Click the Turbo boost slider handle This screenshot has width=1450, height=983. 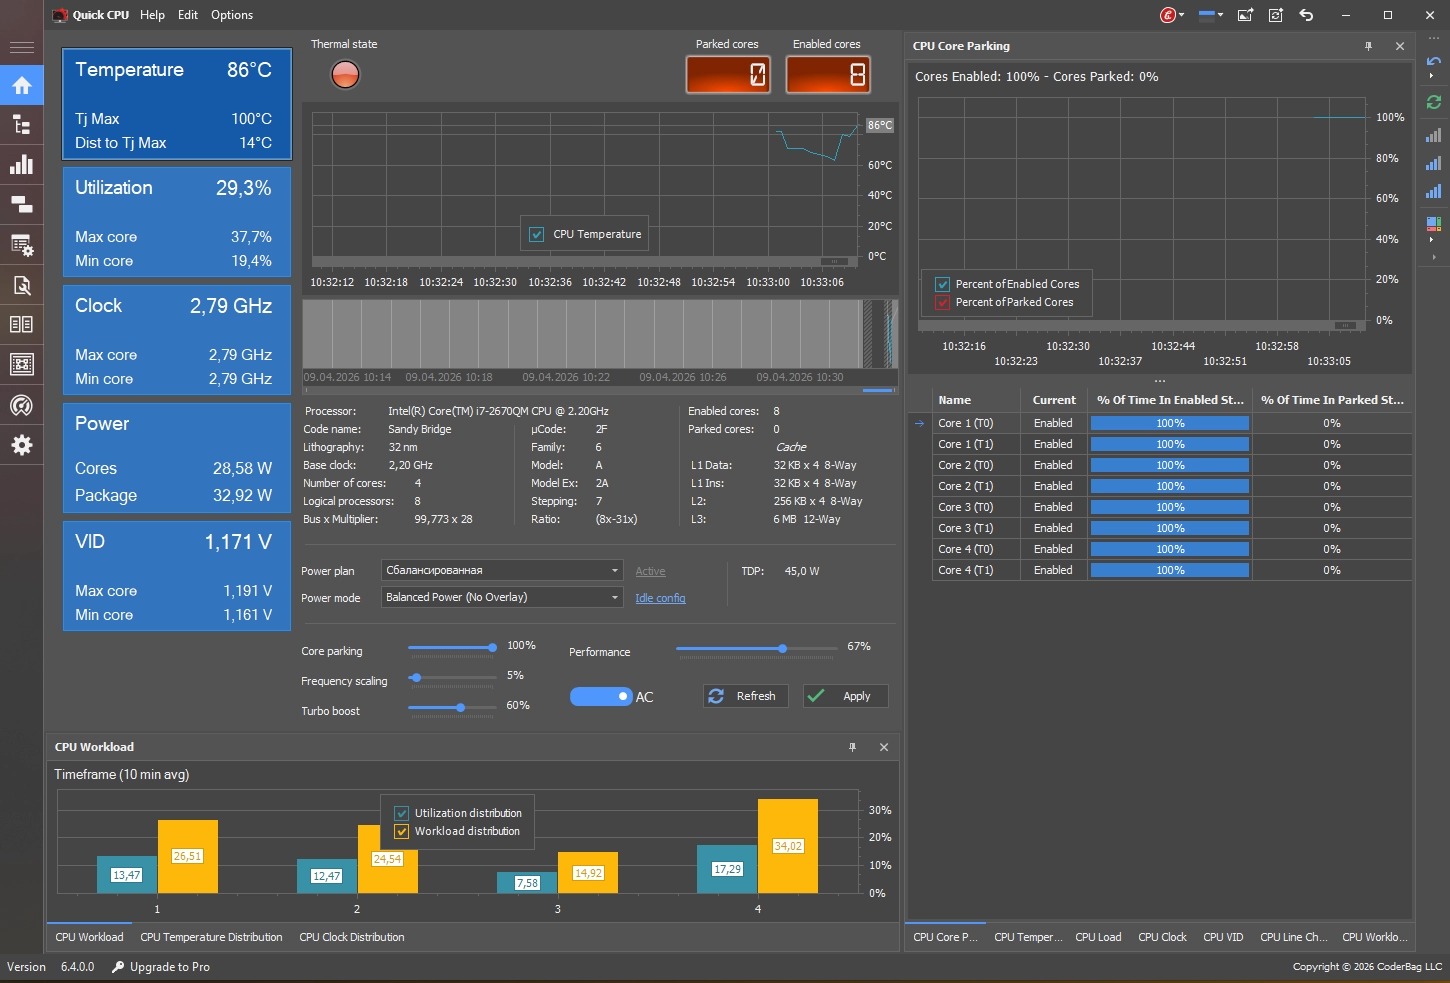[x=460, y=708]
